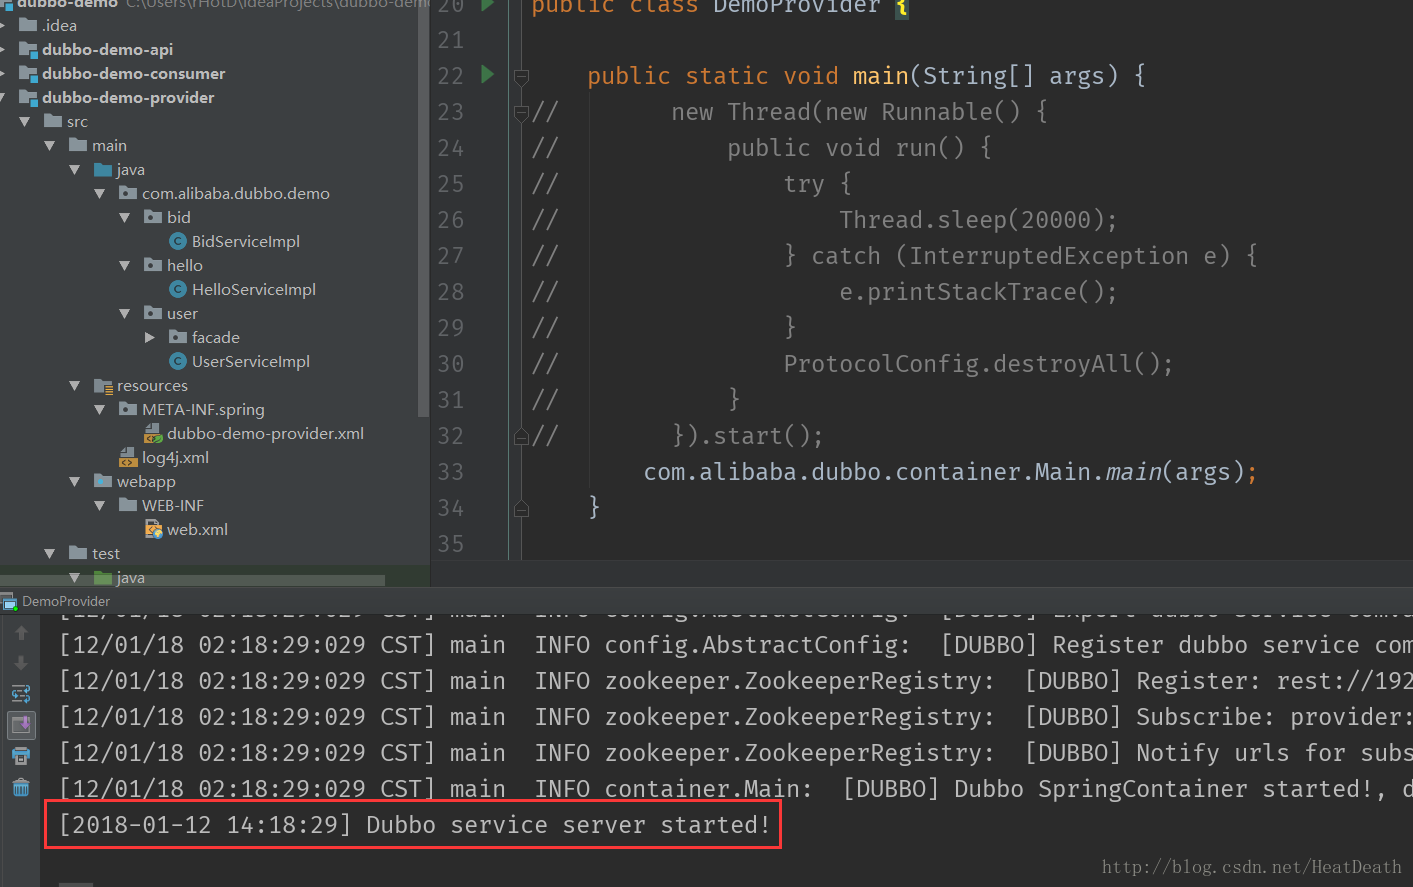The image size is (1413, 887).
Task: Collapse the user package
Action: pyautogui.click(x=125, y=314)
